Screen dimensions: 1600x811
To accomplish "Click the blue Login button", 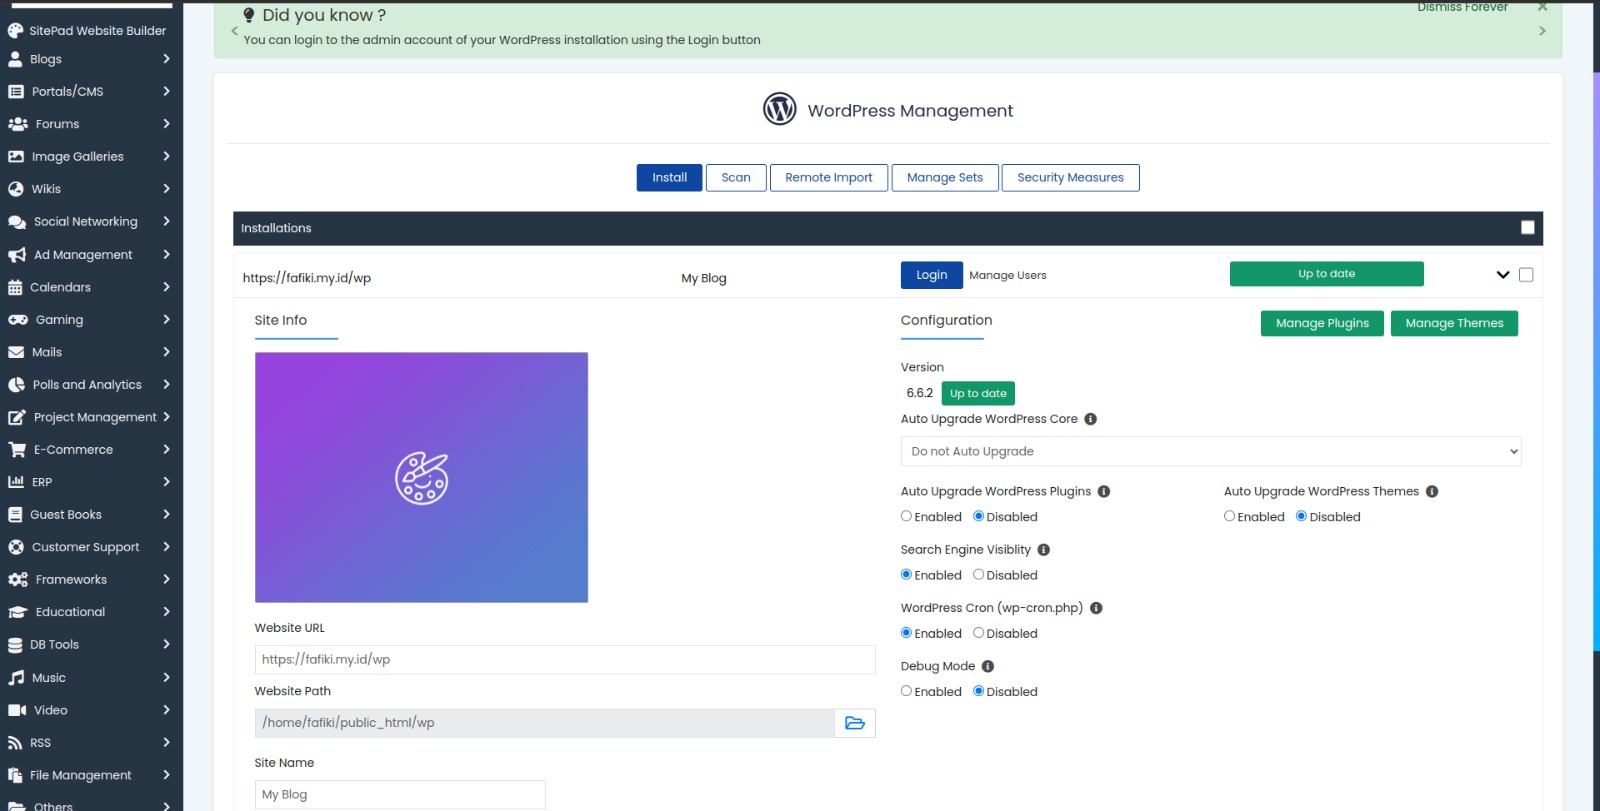I will pyautogui.click(x=932, y=275).
